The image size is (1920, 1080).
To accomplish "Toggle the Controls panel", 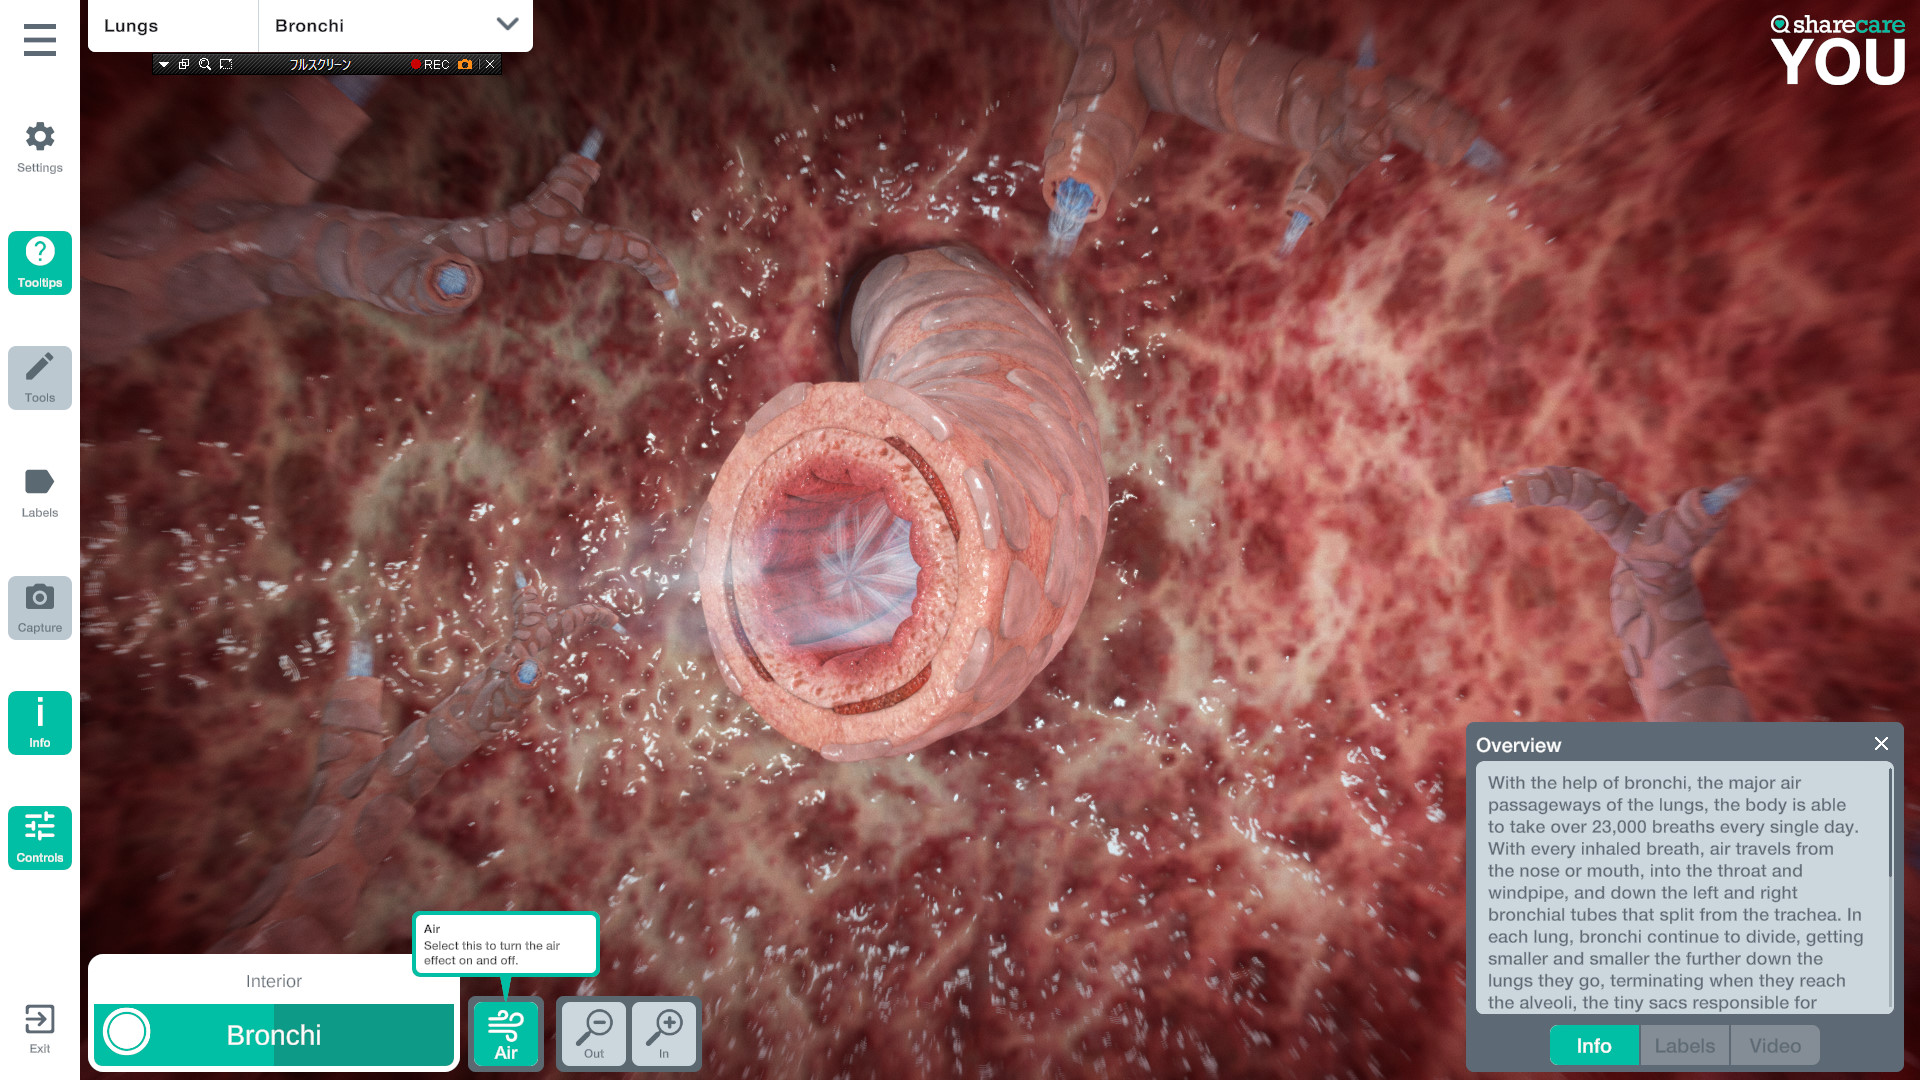I will [x=39, y=837].
